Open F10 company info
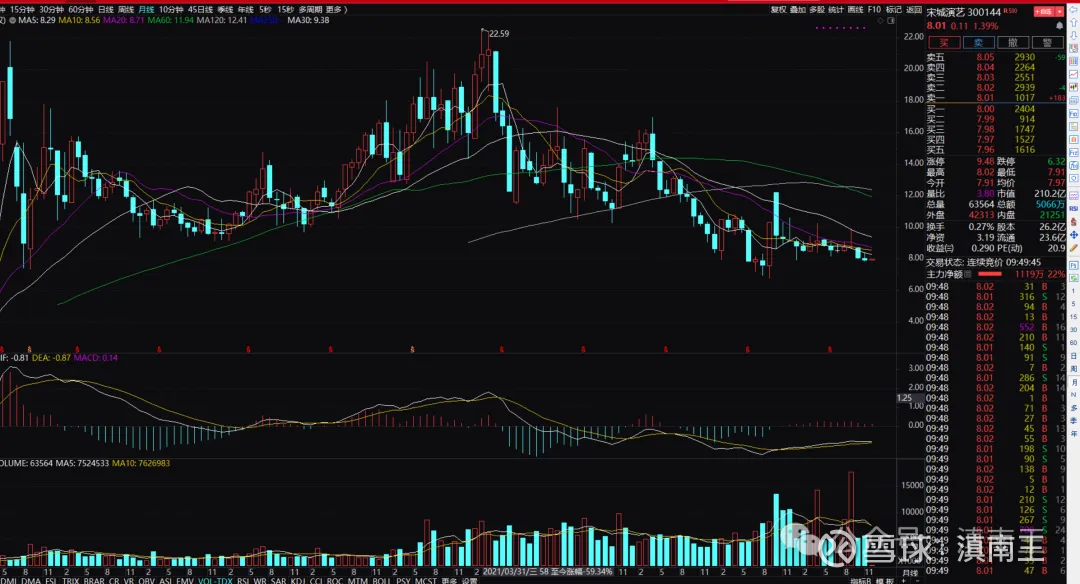The image size is (1080, 584). pos(874,10)
